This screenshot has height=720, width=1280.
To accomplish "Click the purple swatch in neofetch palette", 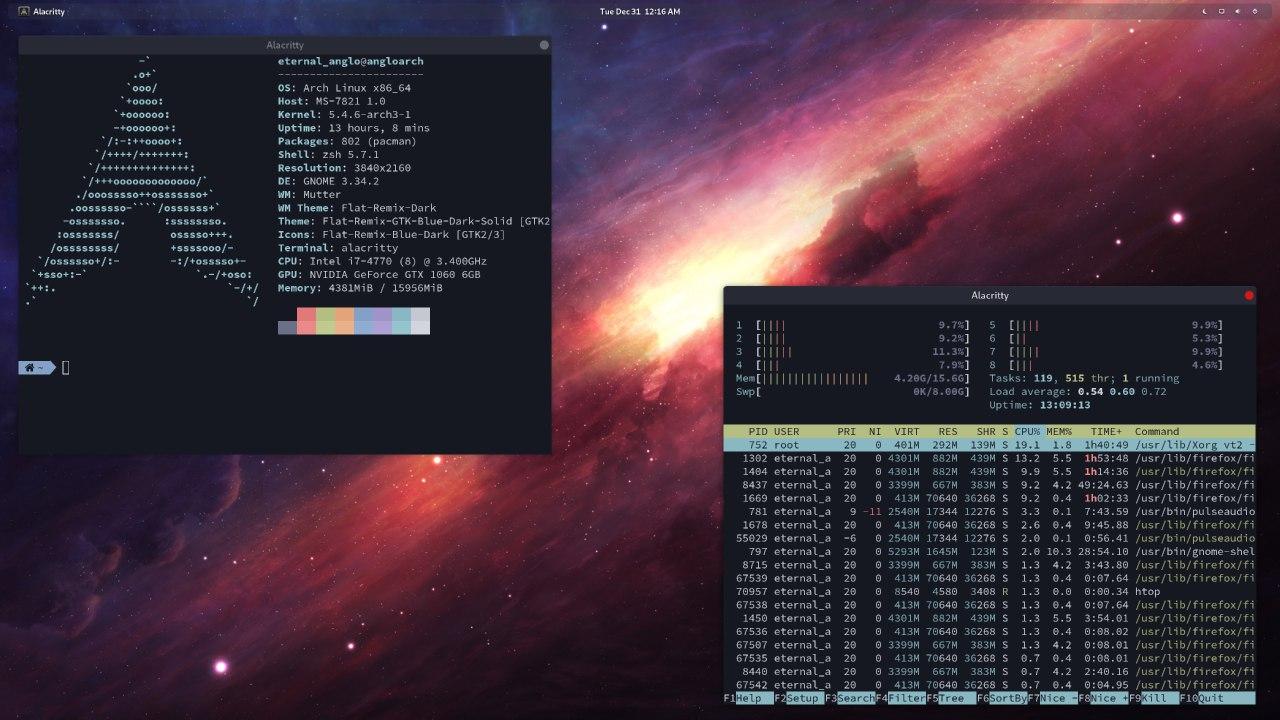I will pos(382,321).
